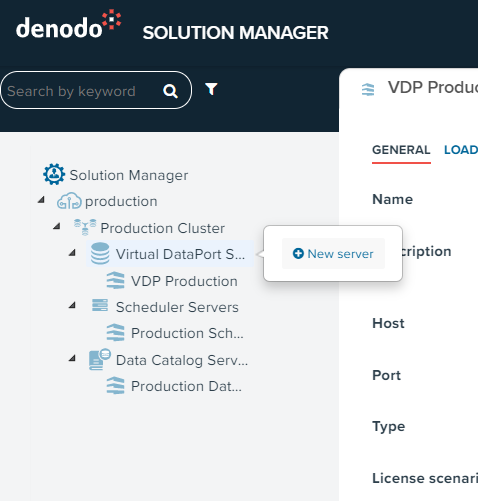478x501 pixels.
Task: Collapse the Production Cluster node
Action: (x=57, y=226)
